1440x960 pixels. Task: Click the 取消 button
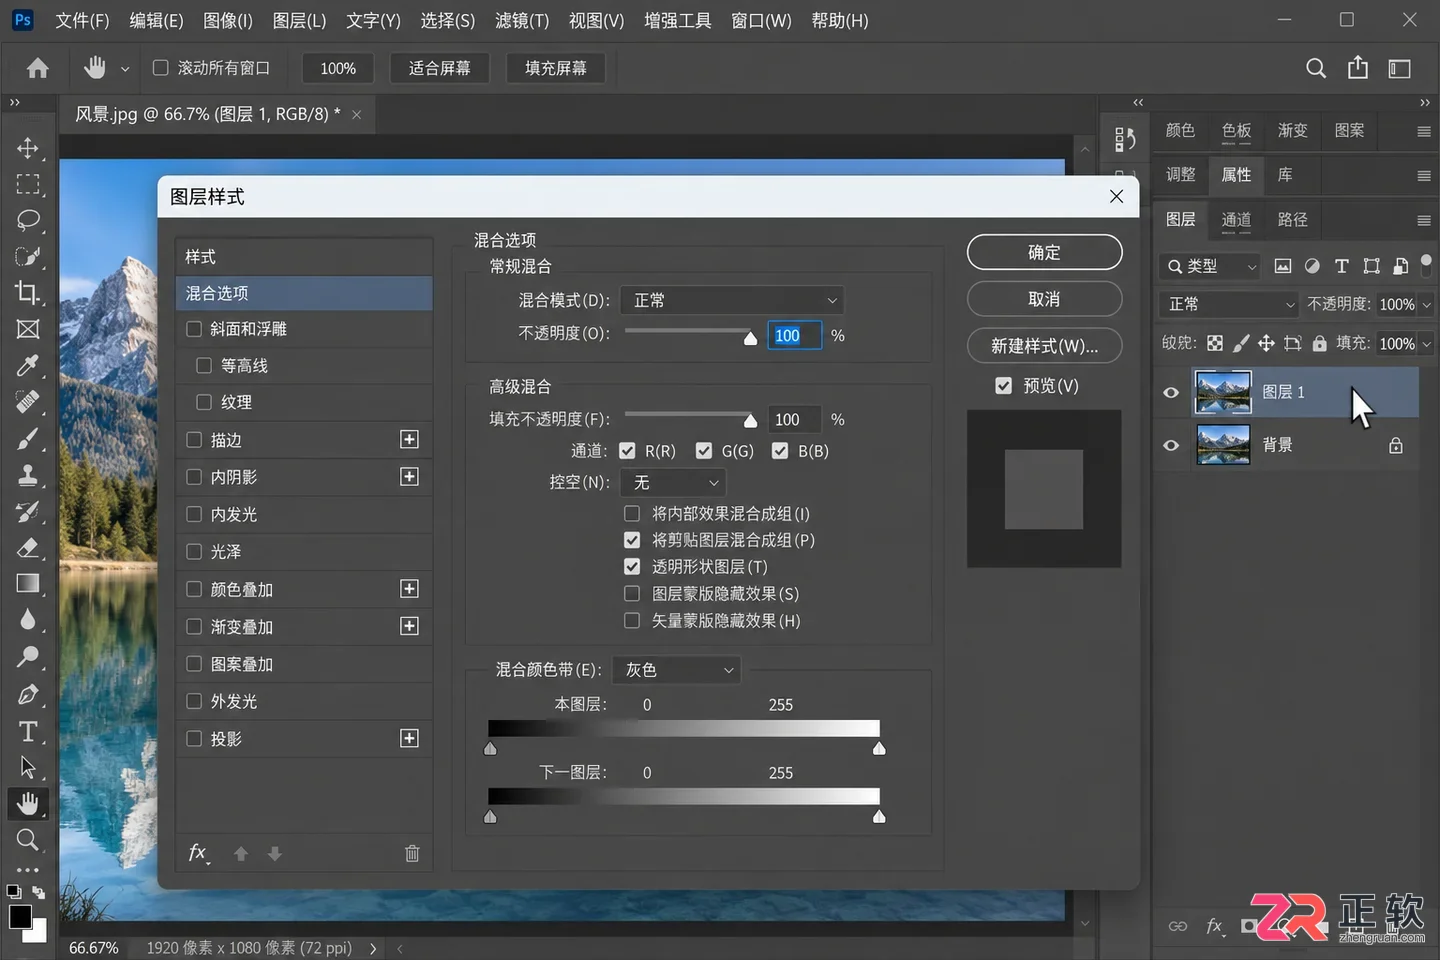click(x=1044, y=300)
